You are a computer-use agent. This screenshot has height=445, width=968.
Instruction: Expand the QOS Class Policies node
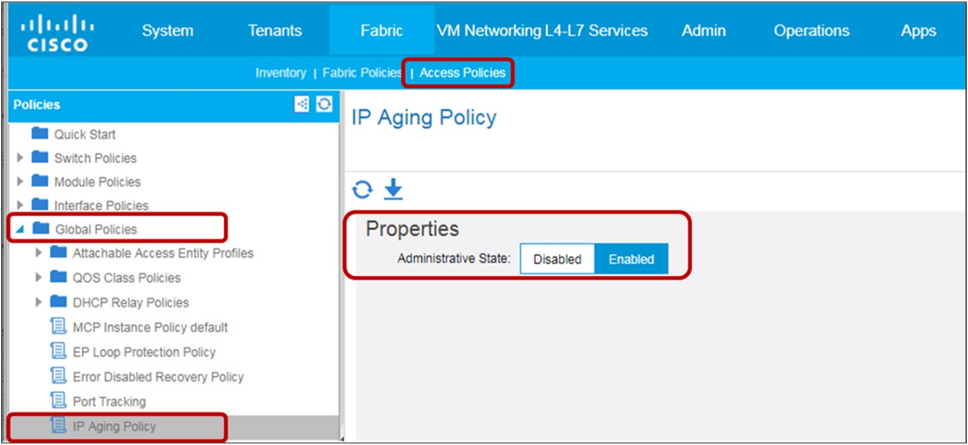click(x=39, y=278)
